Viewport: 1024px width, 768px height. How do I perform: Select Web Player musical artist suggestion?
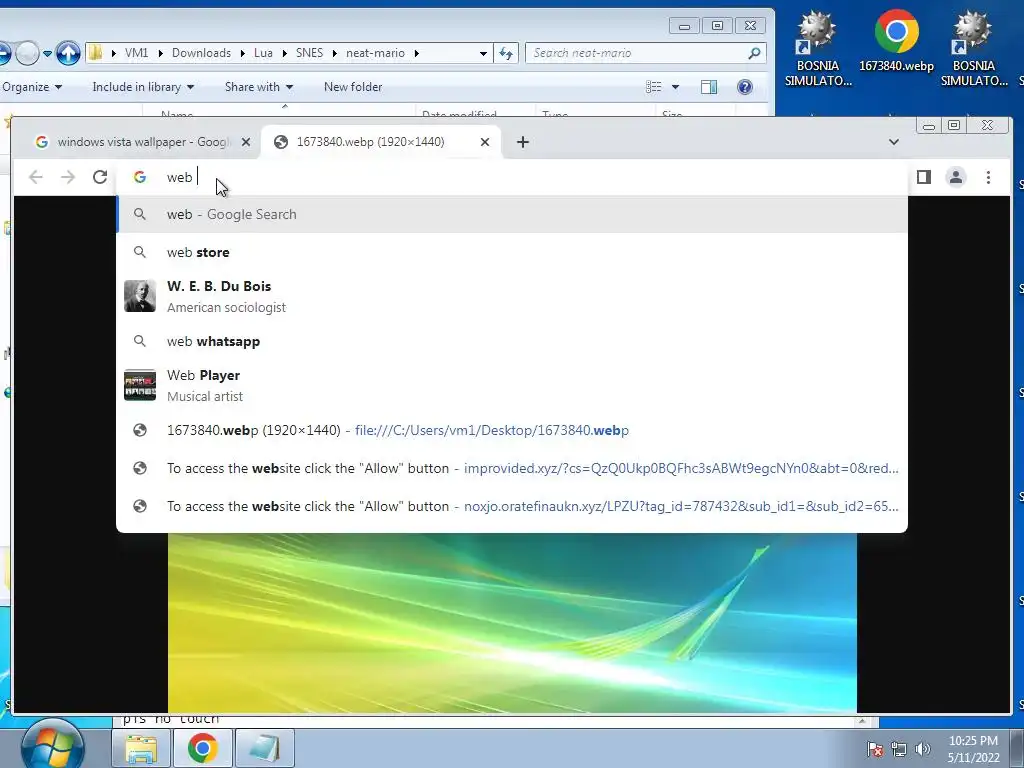tap(512, 385)
